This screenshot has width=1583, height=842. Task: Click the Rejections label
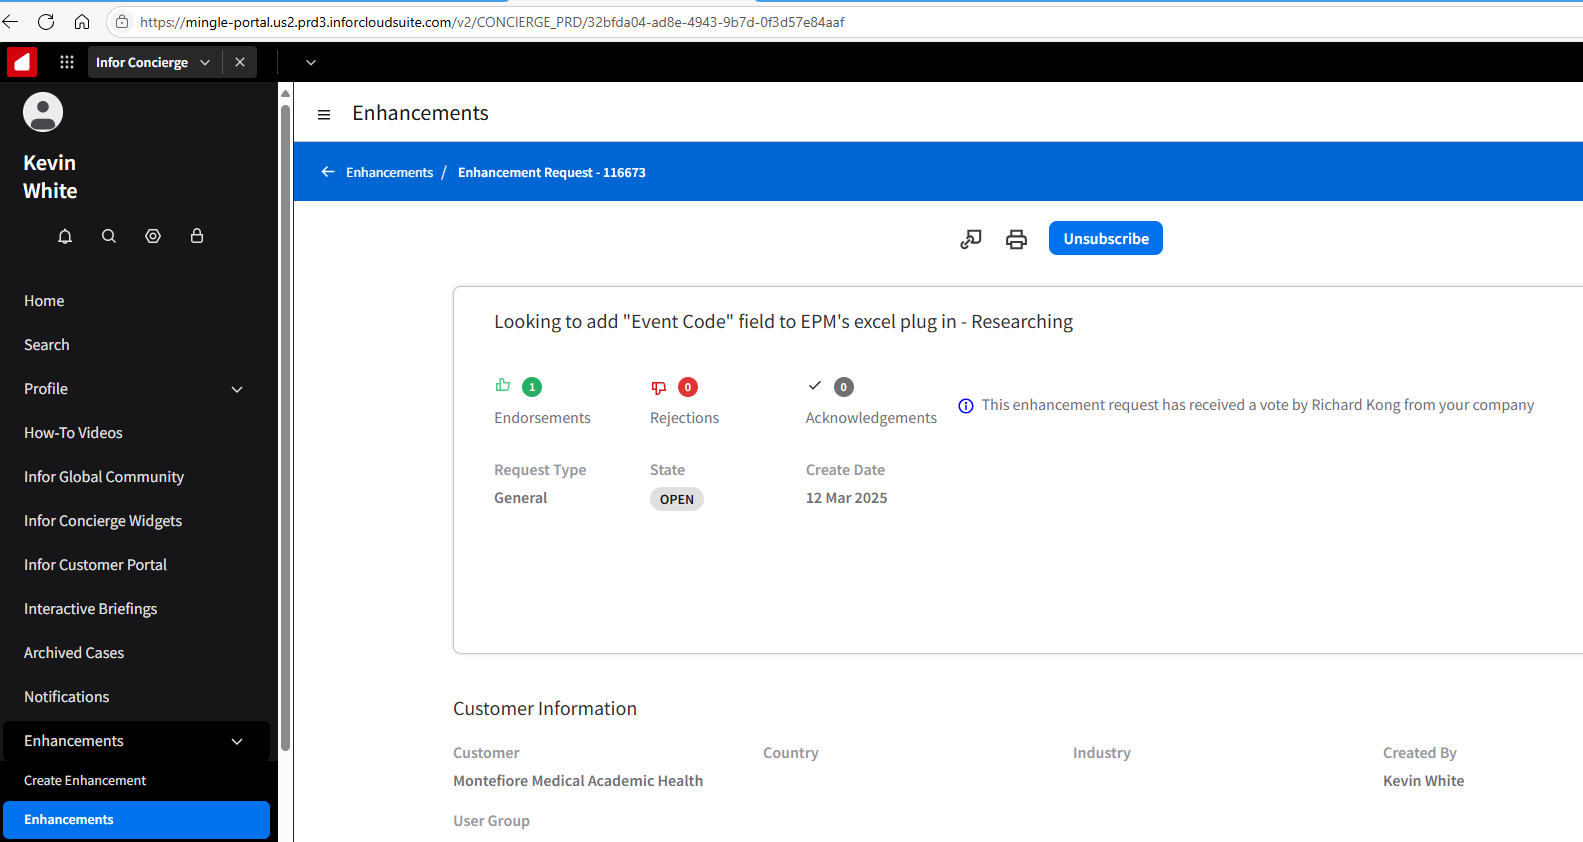click(x=684, y=418)
